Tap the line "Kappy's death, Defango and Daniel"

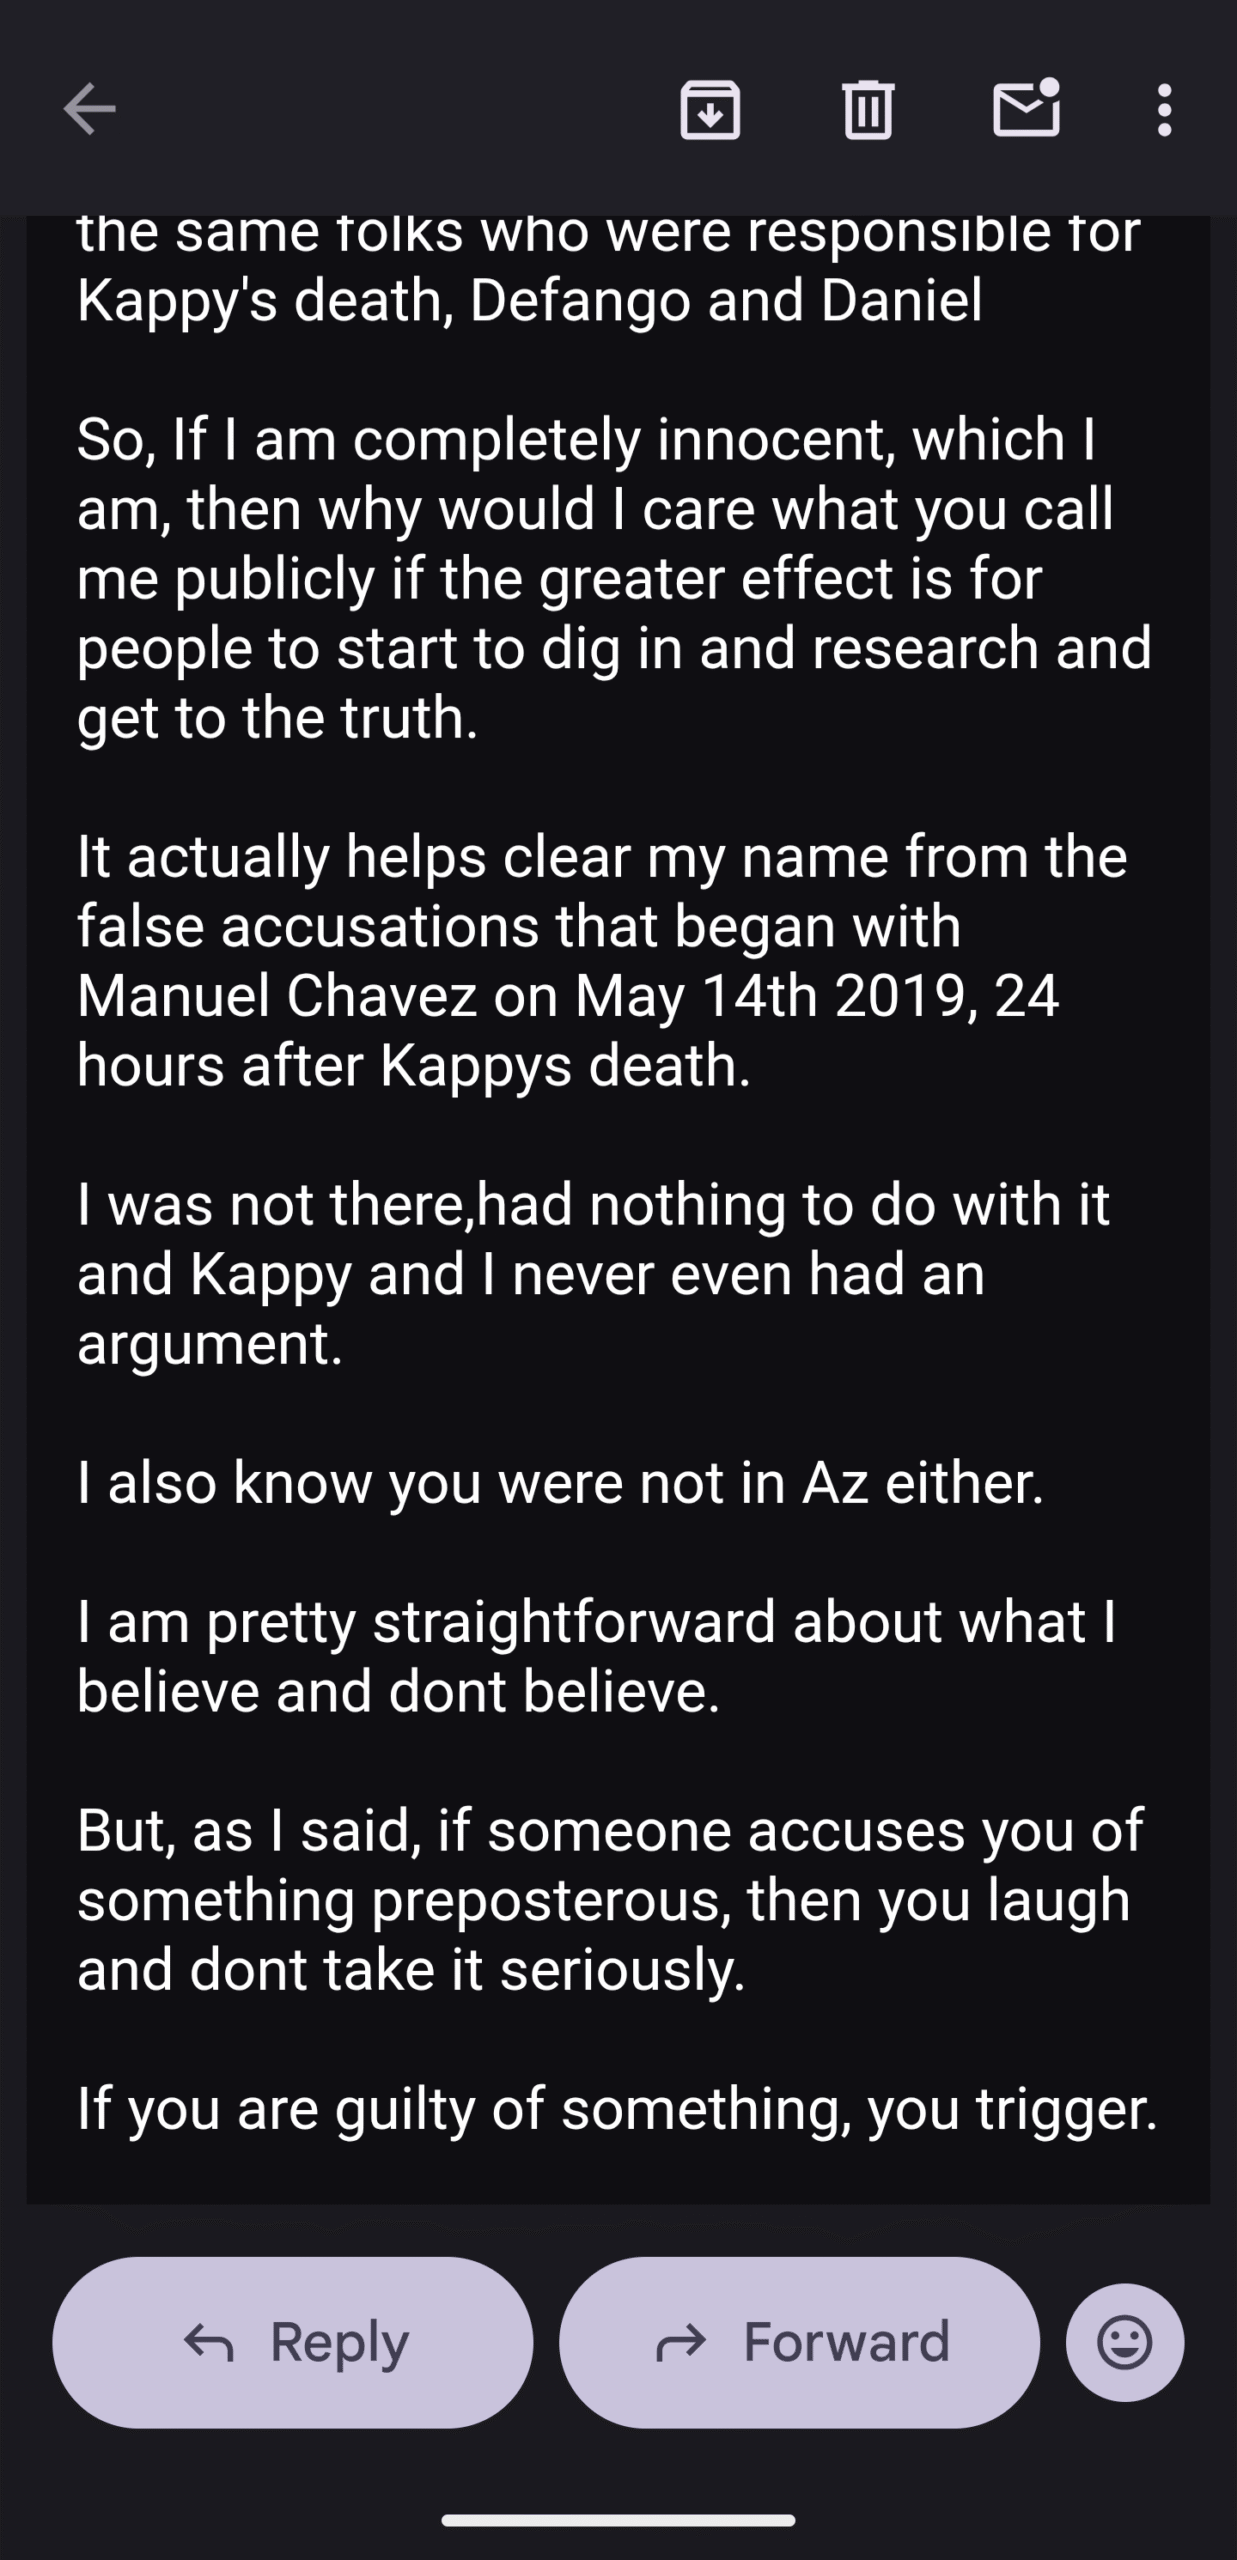529,300
